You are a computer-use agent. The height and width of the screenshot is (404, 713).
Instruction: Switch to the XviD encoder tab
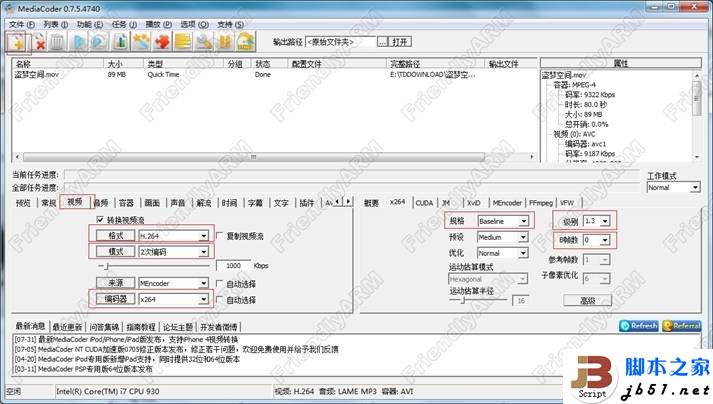pyautogui.click(x=474, y=203)
